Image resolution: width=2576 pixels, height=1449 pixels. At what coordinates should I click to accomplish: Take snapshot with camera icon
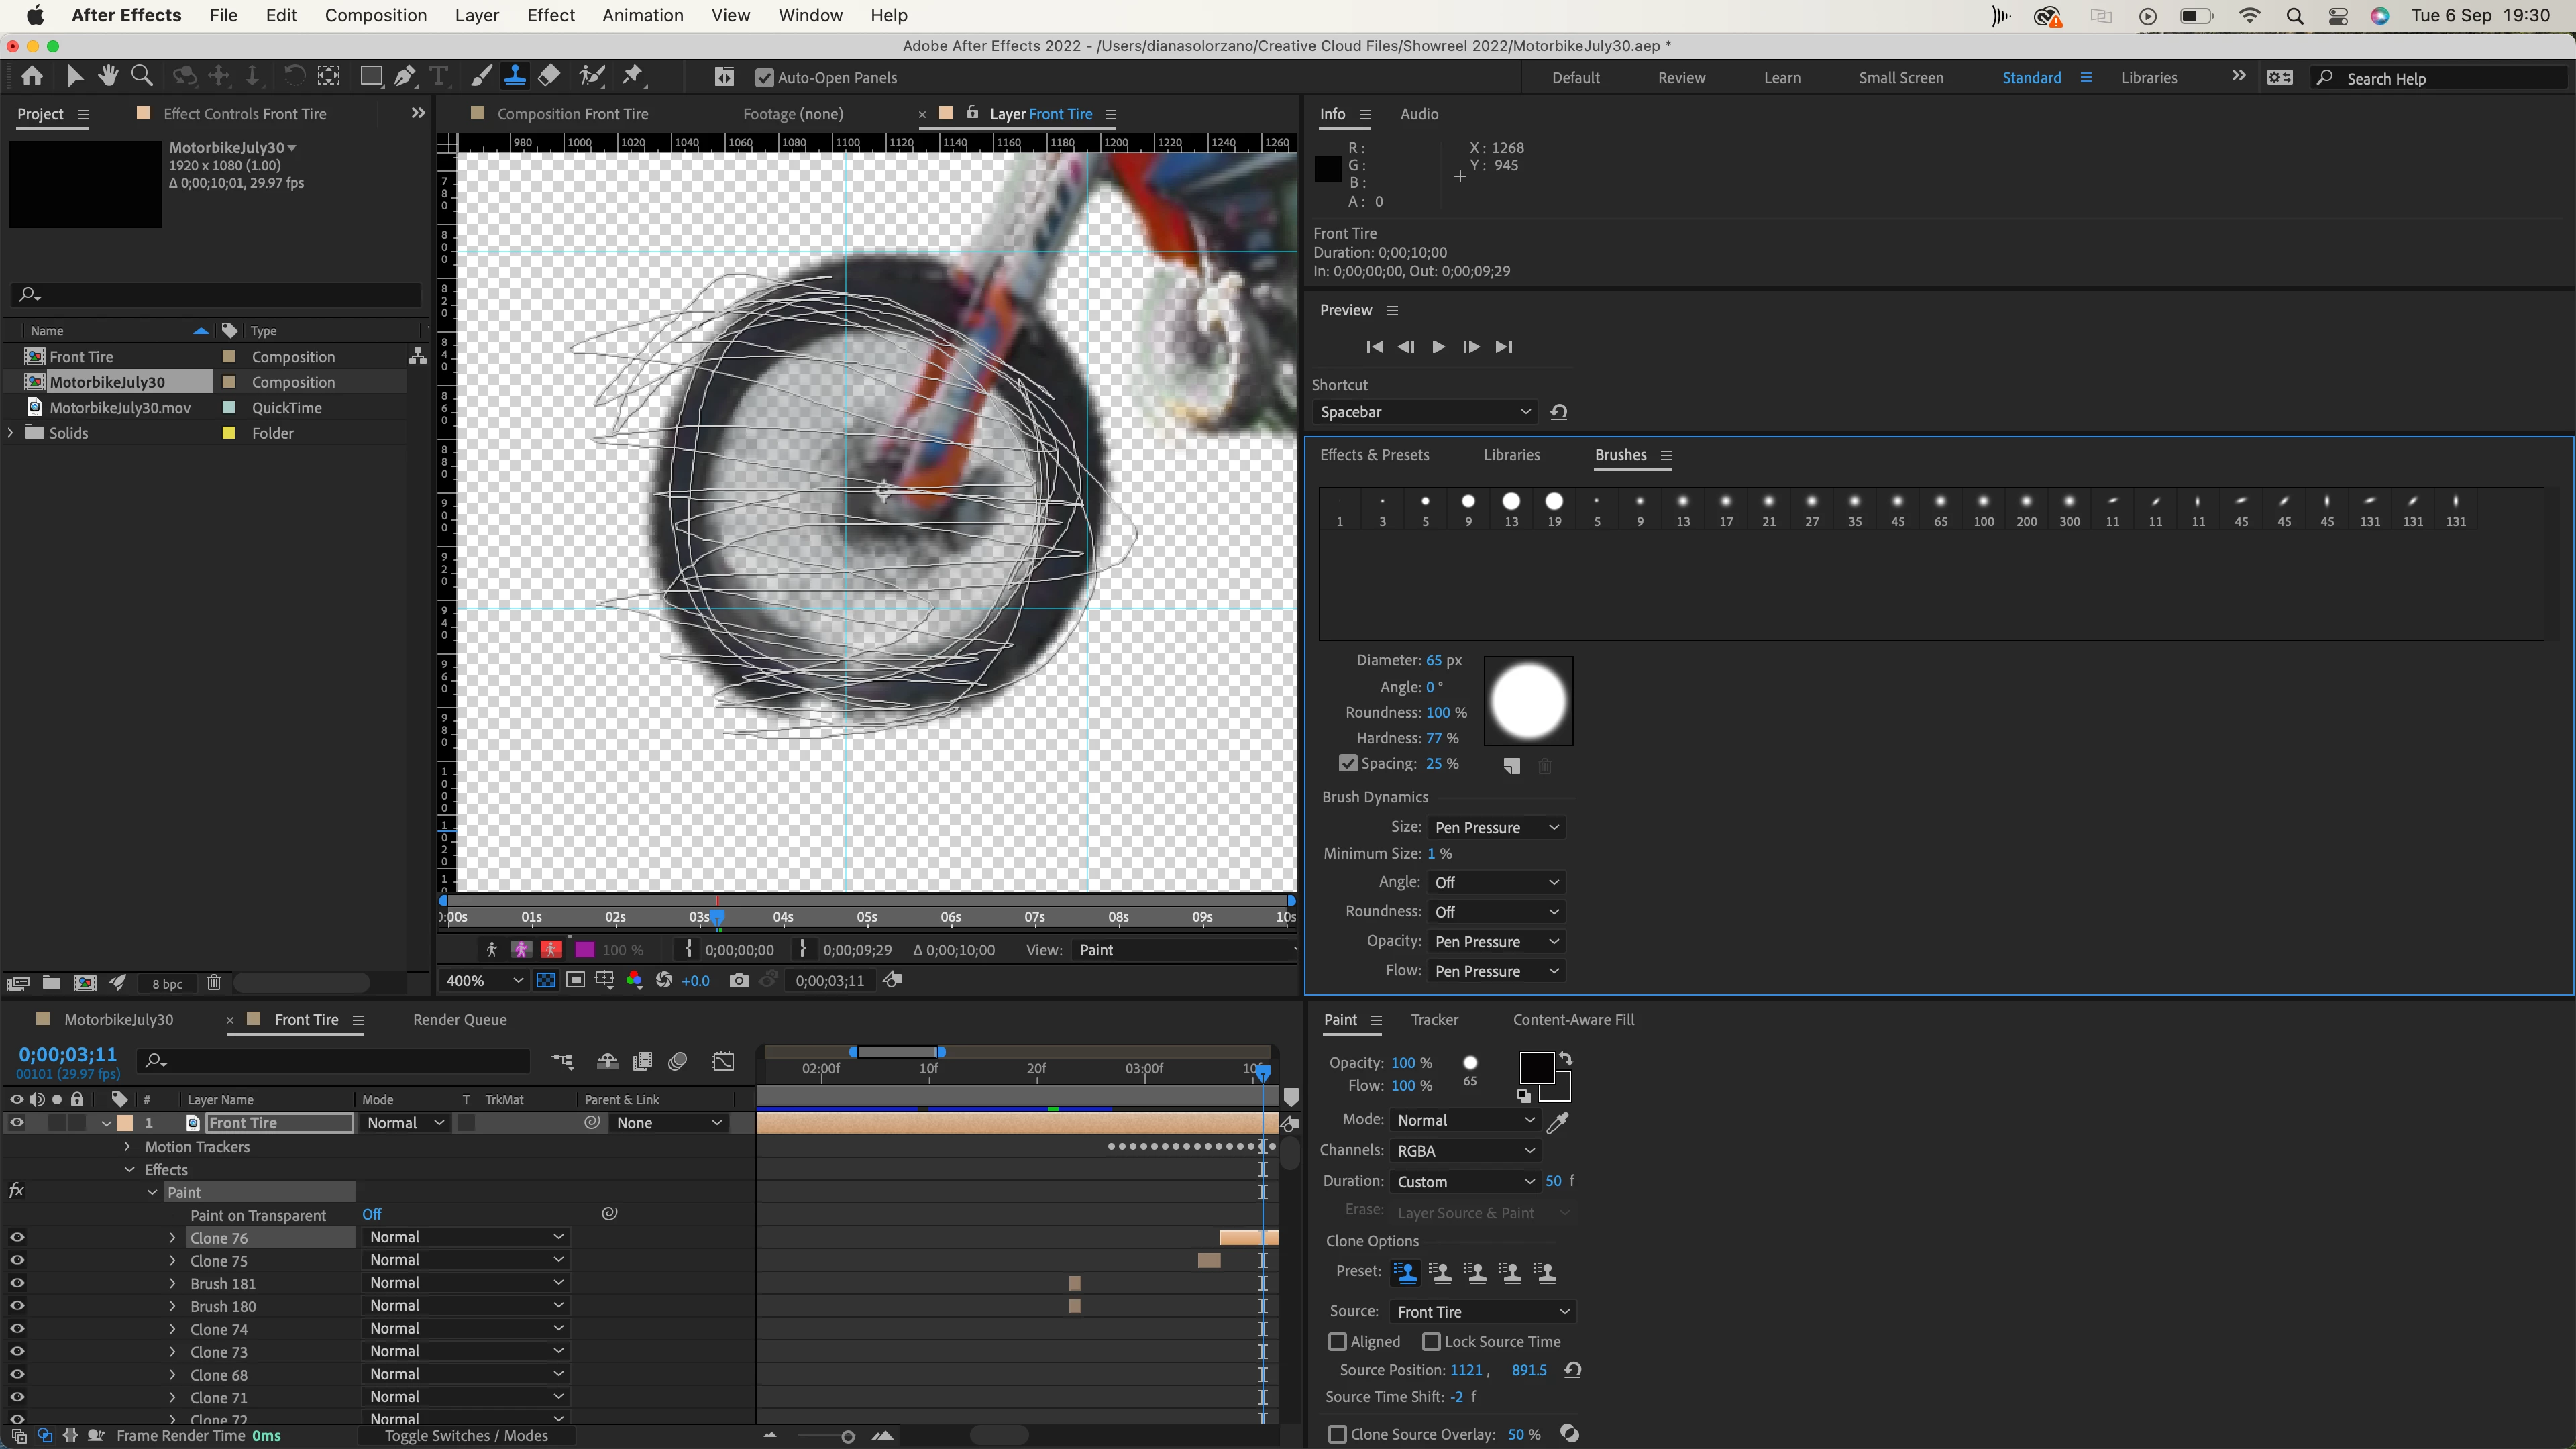[738, 981]
